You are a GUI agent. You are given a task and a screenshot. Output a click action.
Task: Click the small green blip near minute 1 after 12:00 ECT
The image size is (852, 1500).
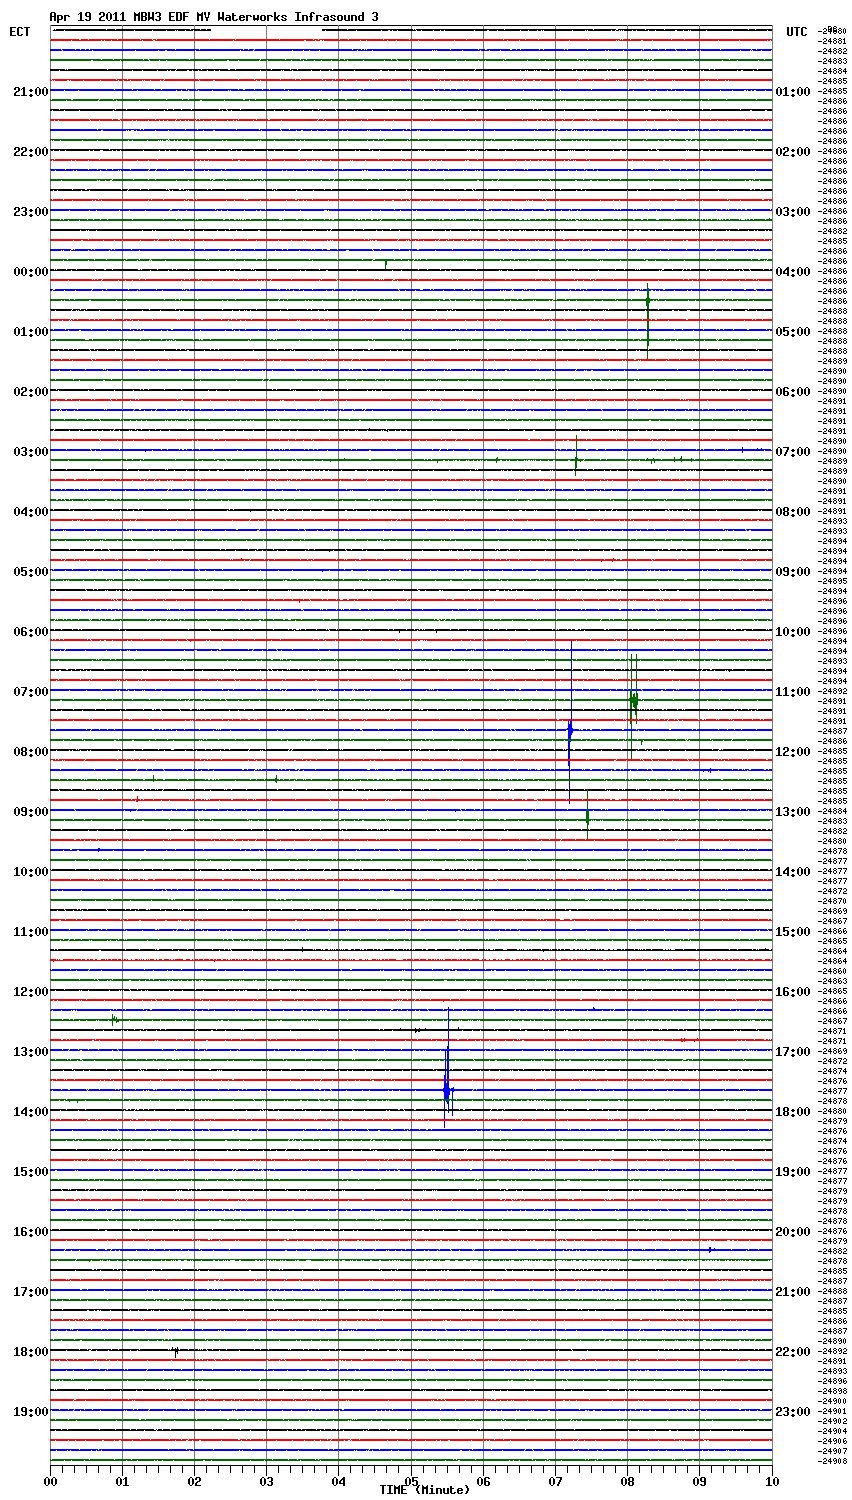click(114, 1020)
